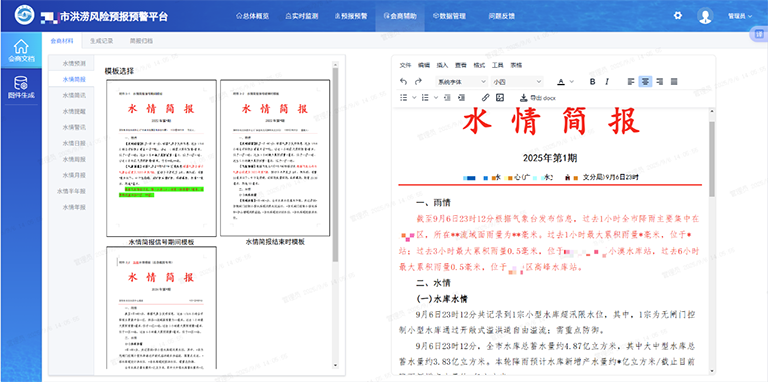
Task: Click the redo arrow in editor toolbar
Action: tap(418, 82)
